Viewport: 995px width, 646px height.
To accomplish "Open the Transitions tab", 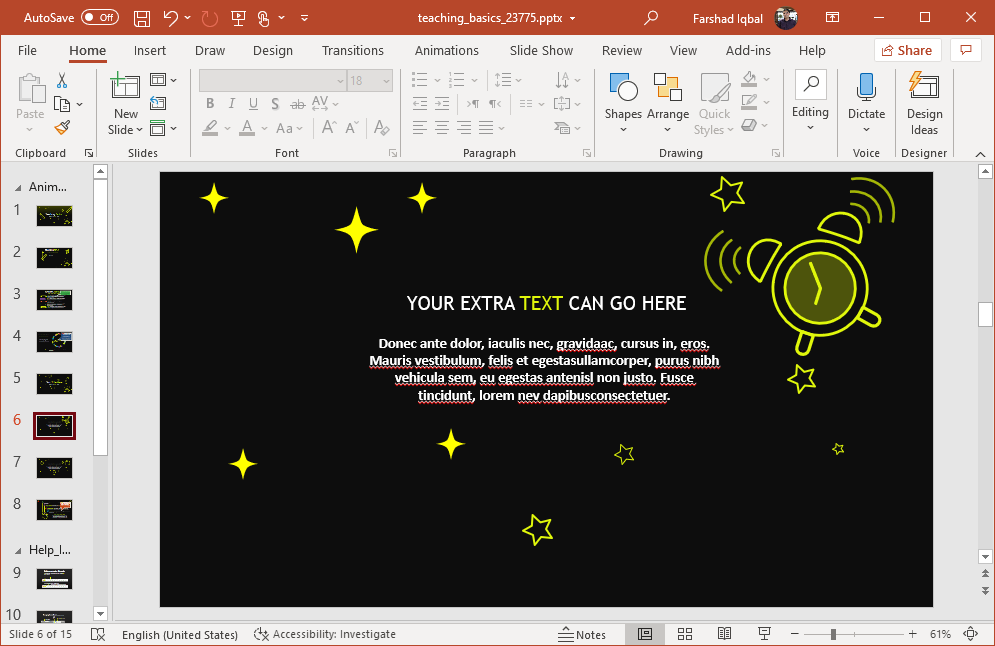I will [352, 50].
